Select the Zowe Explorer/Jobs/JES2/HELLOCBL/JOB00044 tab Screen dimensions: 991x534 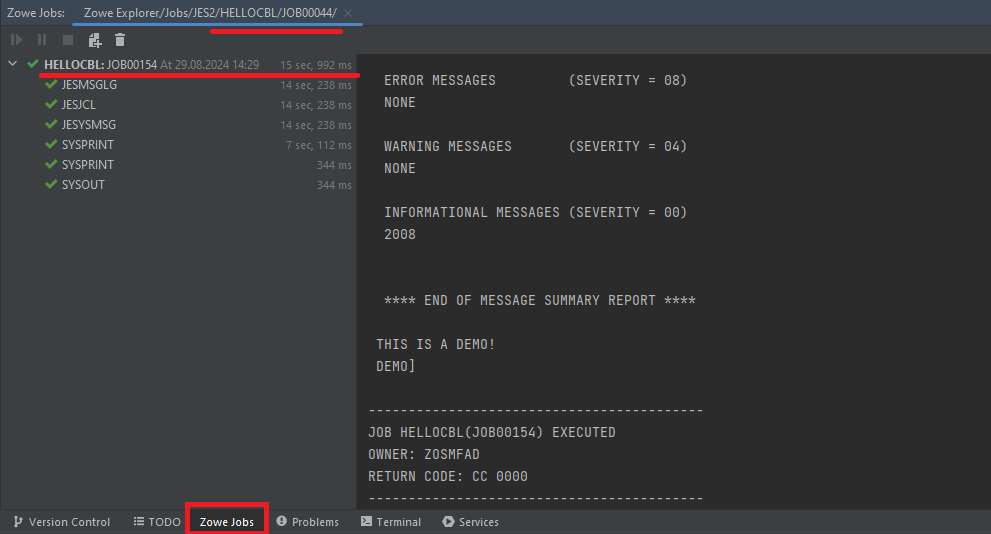[210, 13]
